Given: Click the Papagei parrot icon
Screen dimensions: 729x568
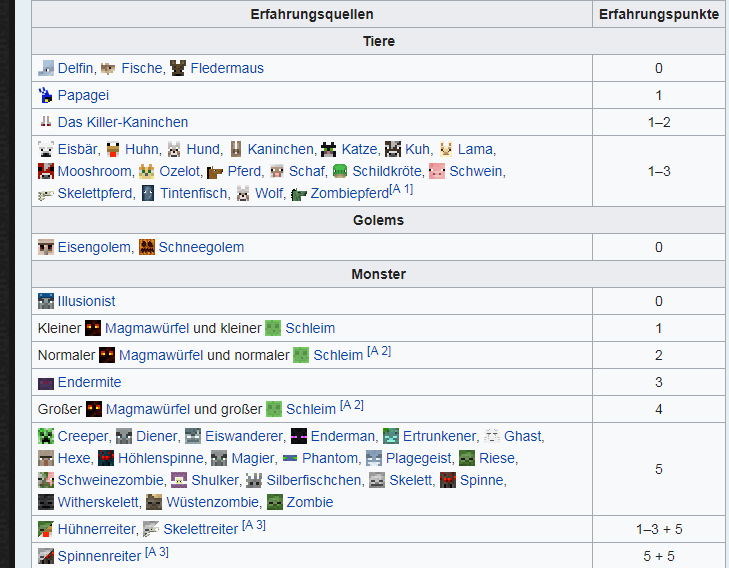Looking at the screenshot, I should click(x=46, y=95).
